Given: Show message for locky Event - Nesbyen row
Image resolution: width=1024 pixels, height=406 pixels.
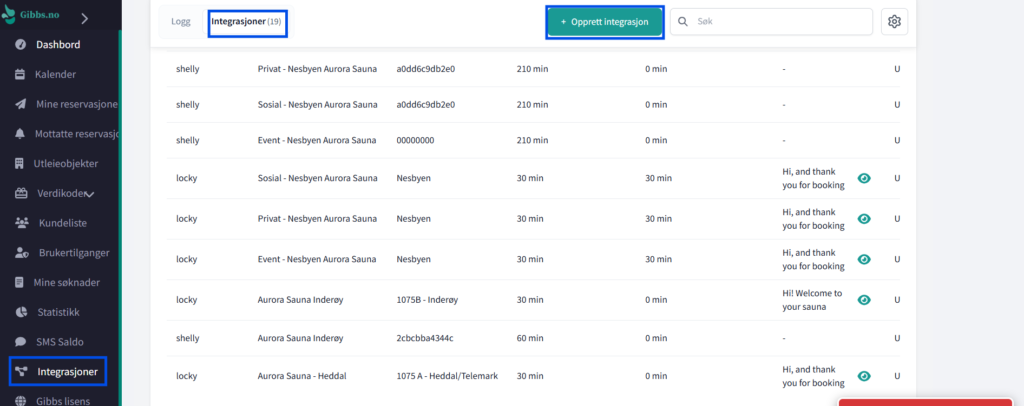Looking at the screenshot, I should [x=864, y=259].
